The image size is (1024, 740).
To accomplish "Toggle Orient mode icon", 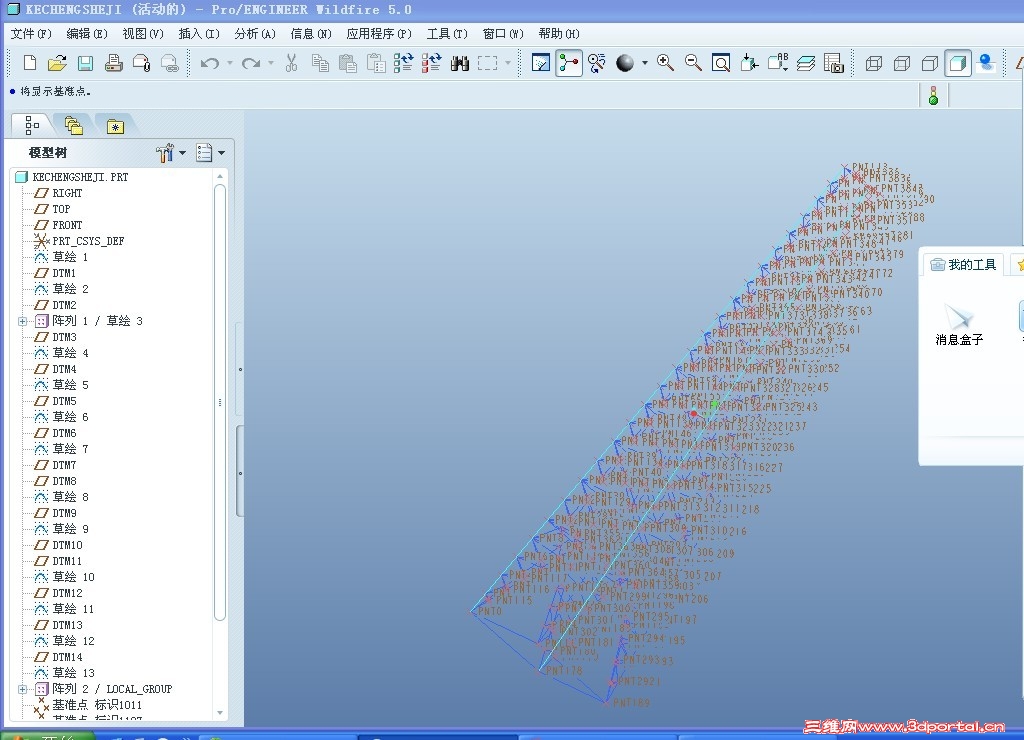I will (x=597, y=63).
